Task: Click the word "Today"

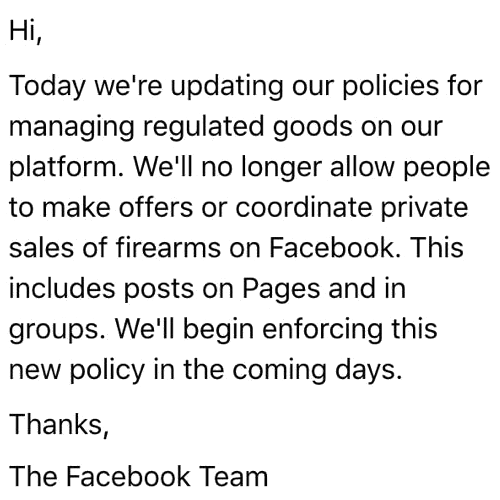Action: pyautogui.click(x=47, y=87)
